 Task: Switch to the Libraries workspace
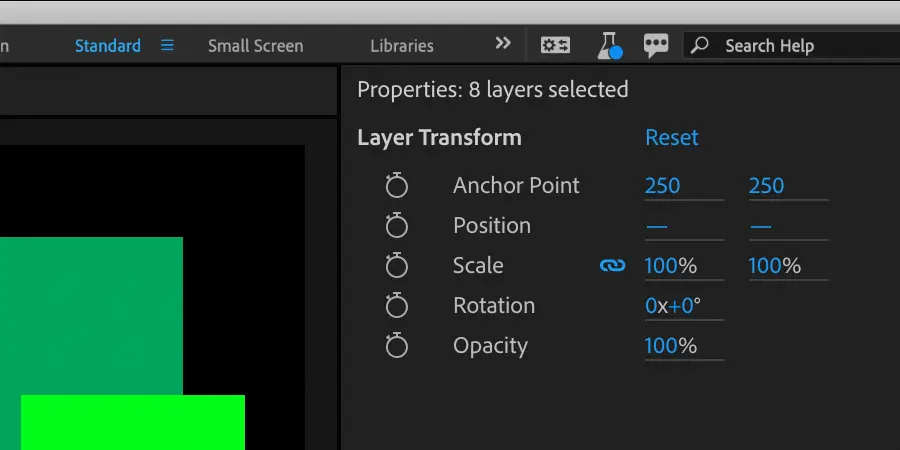[402, 46]
